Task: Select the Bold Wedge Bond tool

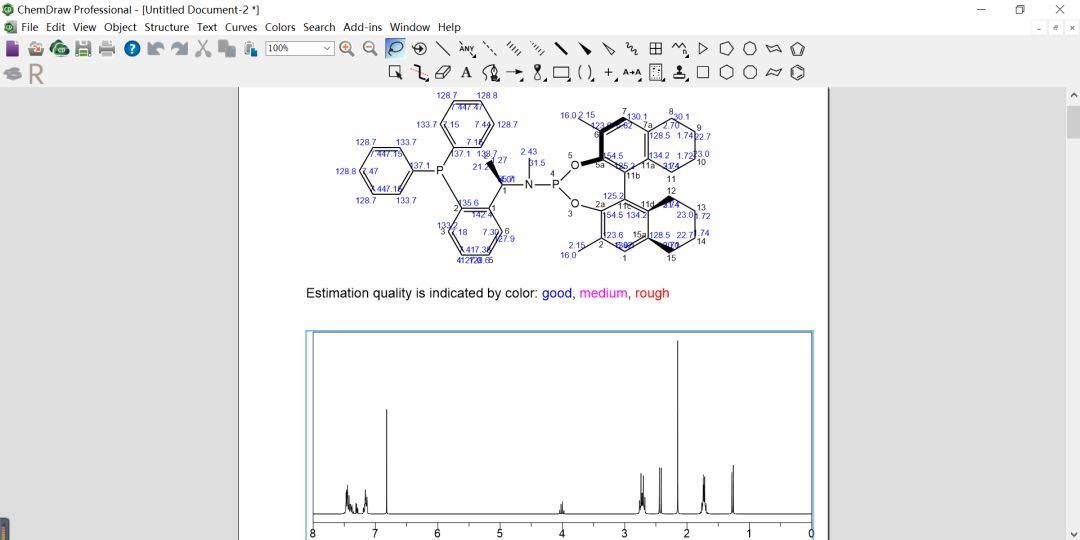Action: point(585,49)
